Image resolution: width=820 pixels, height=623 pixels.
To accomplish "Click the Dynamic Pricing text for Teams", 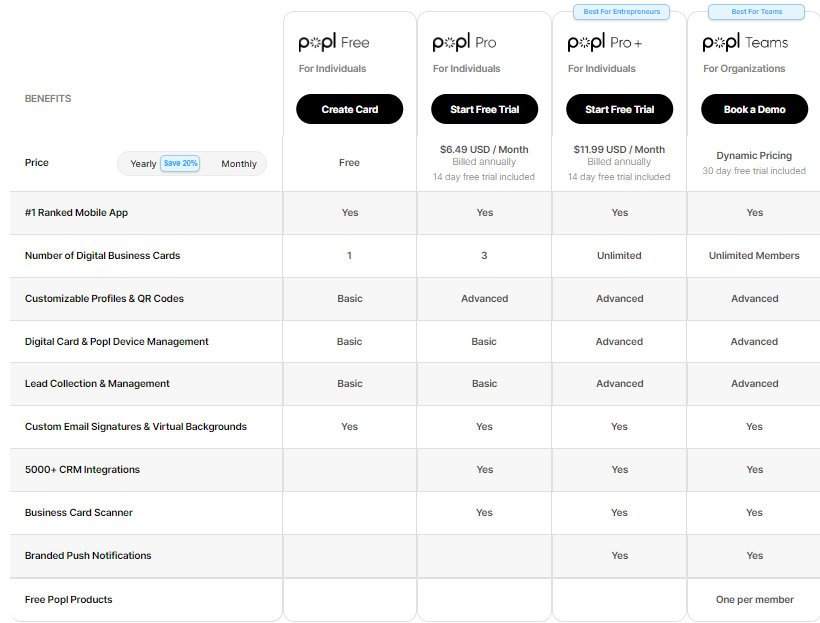I will [754, 155].
